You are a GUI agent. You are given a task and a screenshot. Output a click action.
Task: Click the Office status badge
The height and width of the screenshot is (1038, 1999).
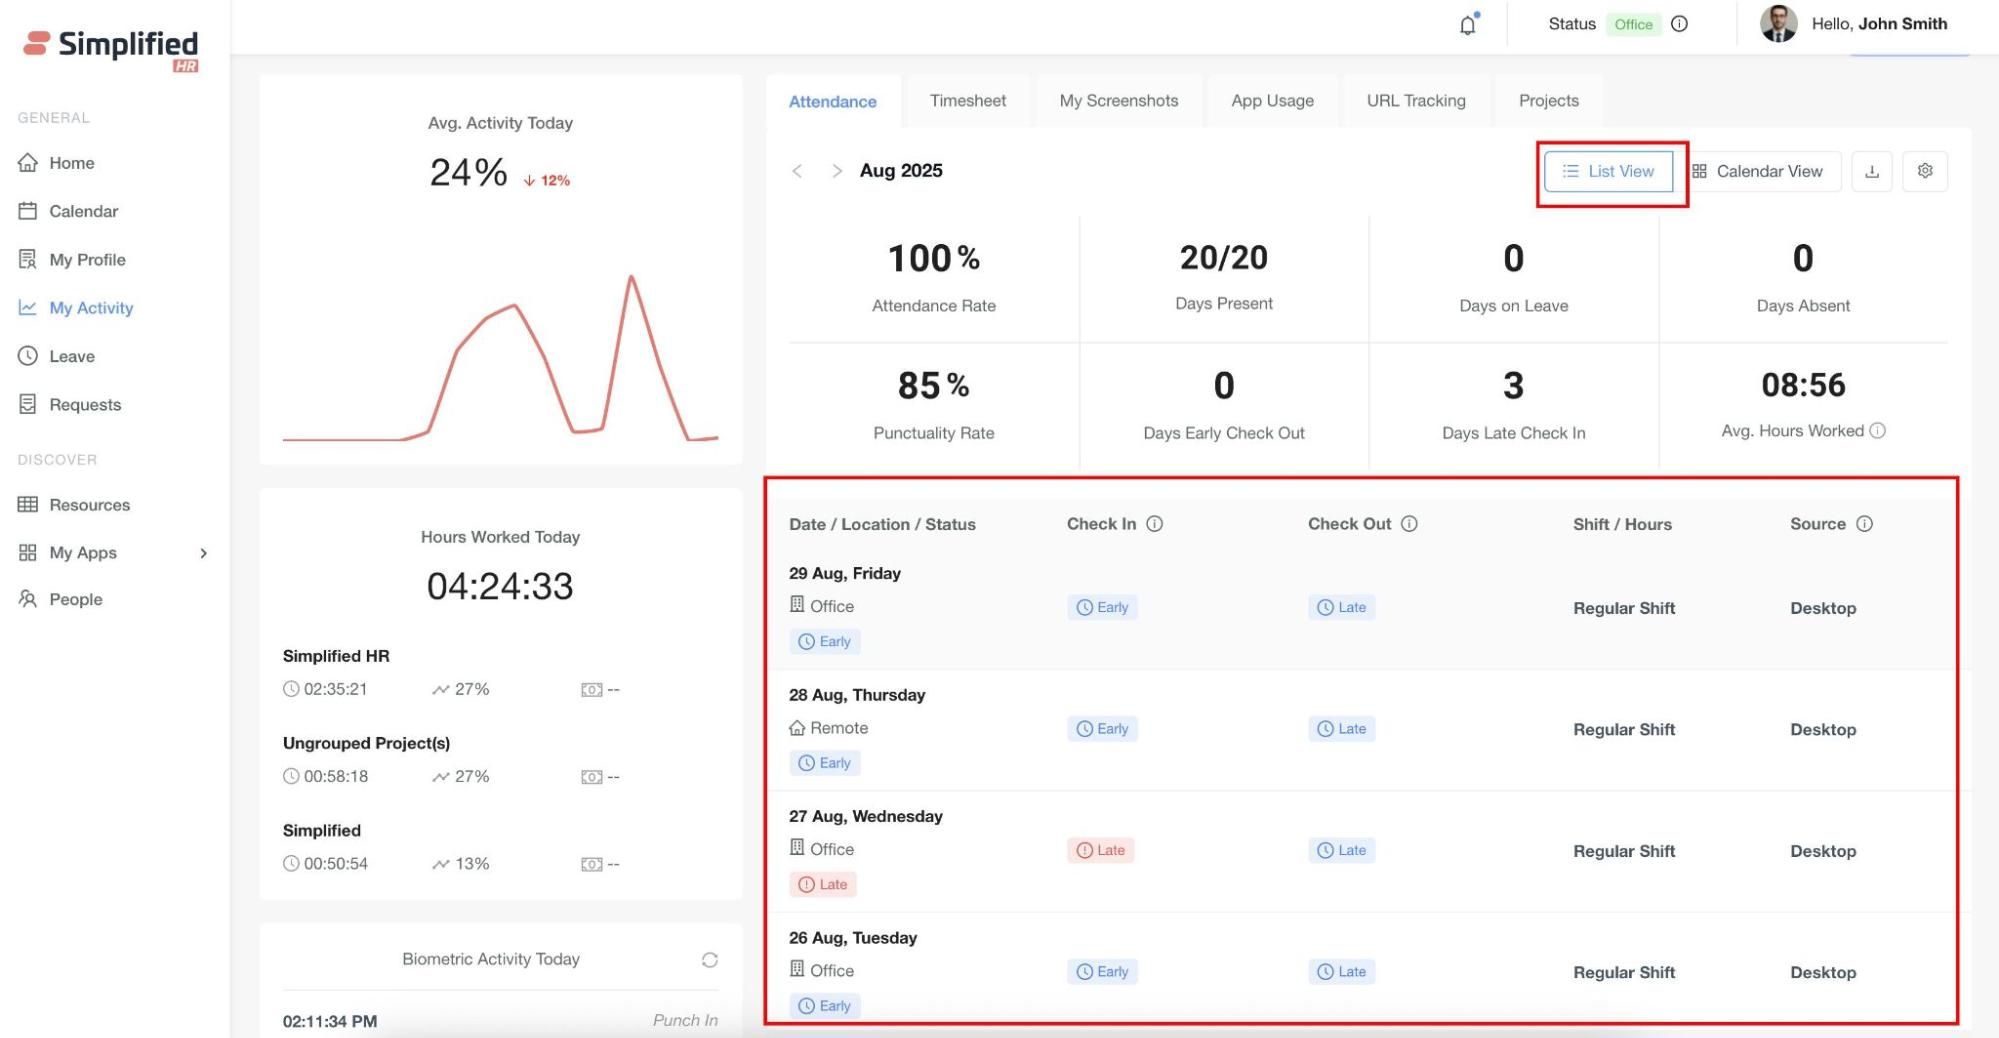(1633, 24)
